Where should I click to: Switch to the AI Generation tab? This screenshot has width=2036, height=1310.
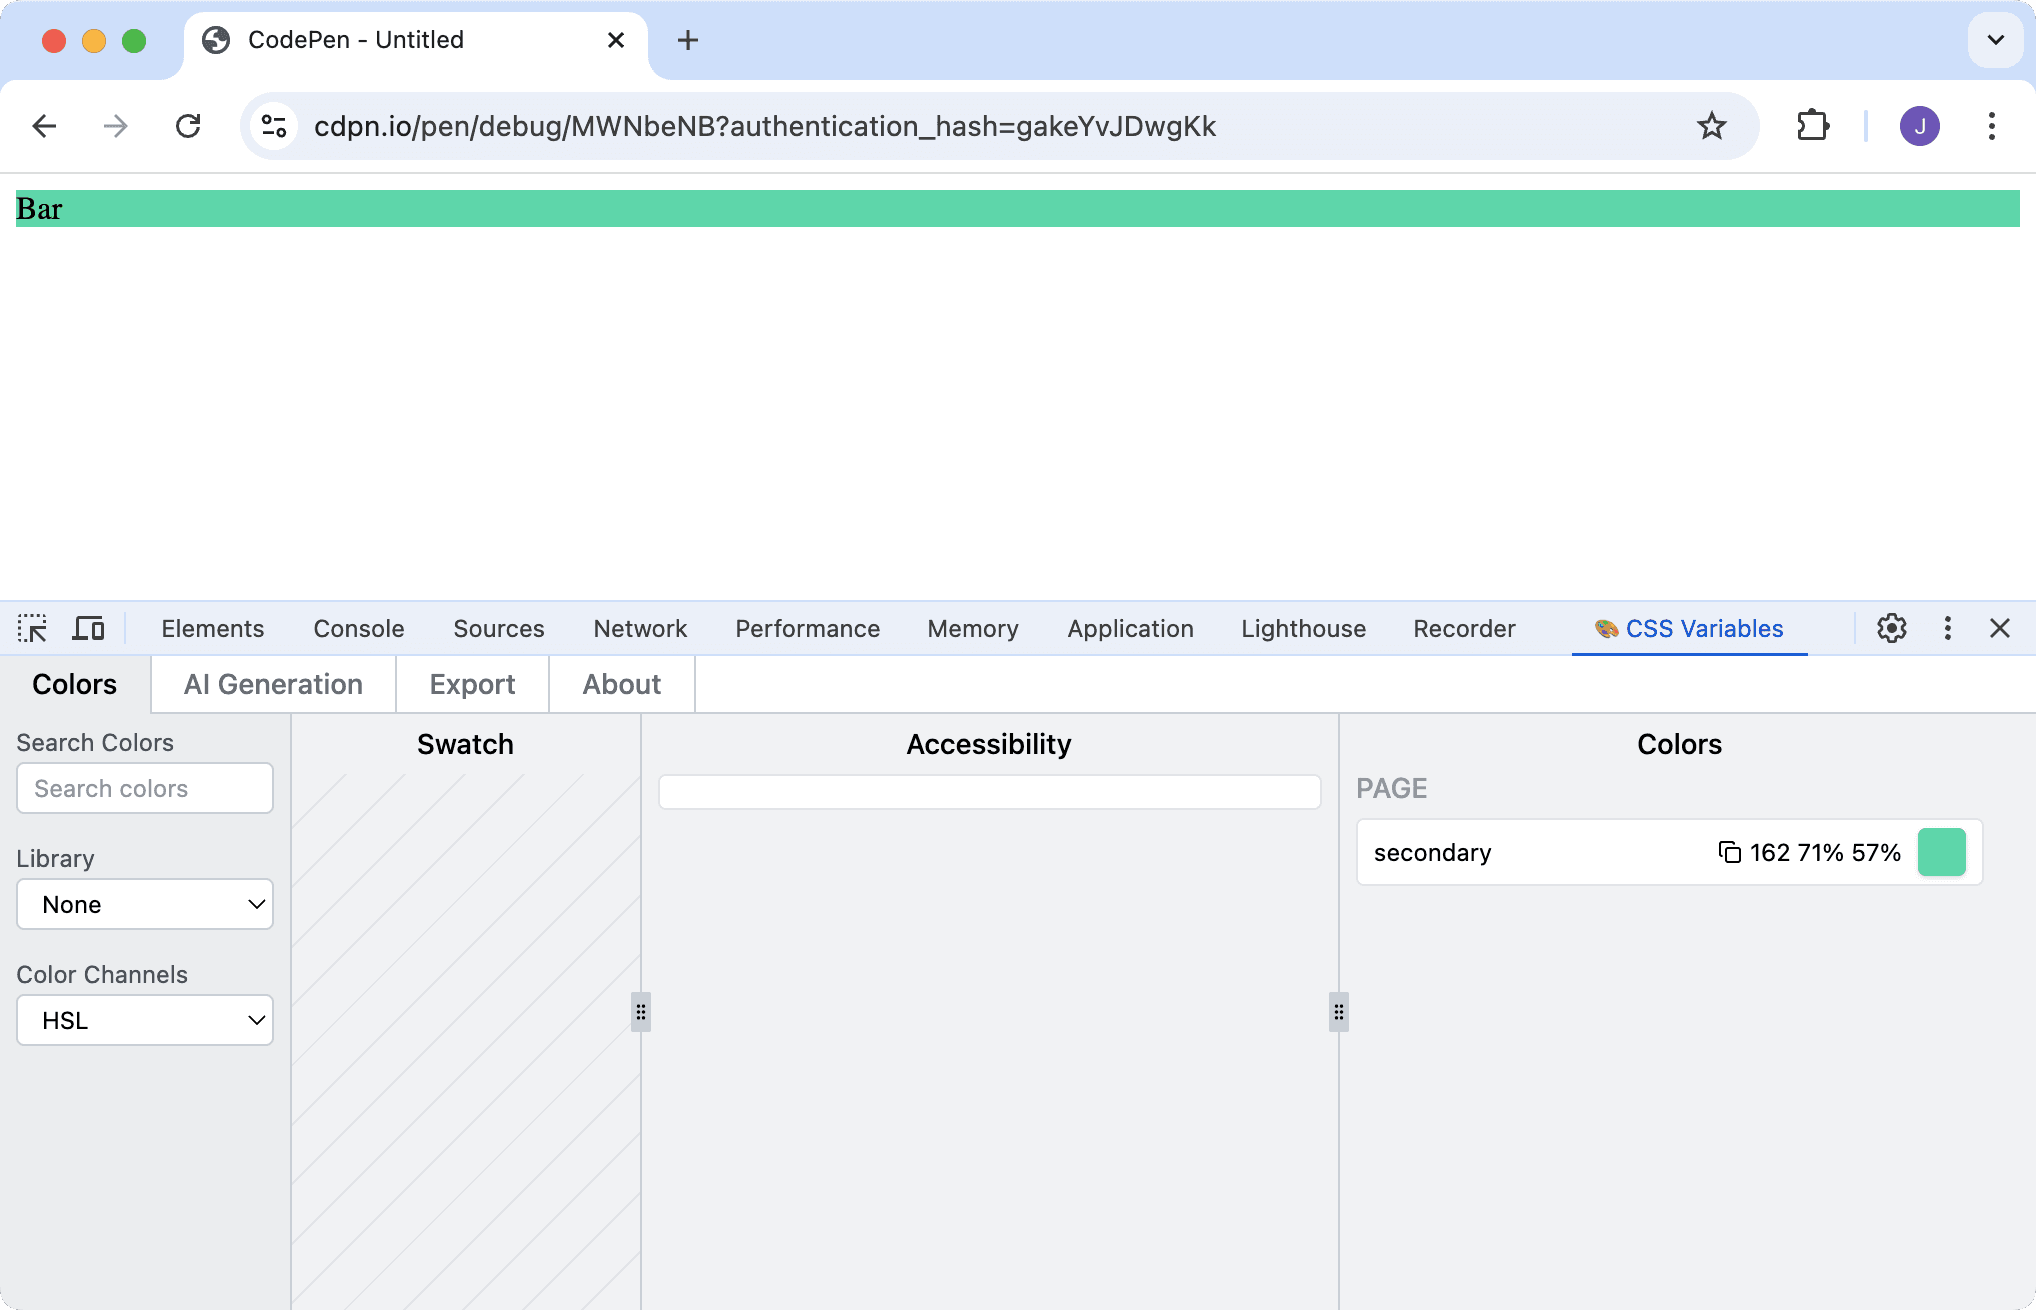273,684
